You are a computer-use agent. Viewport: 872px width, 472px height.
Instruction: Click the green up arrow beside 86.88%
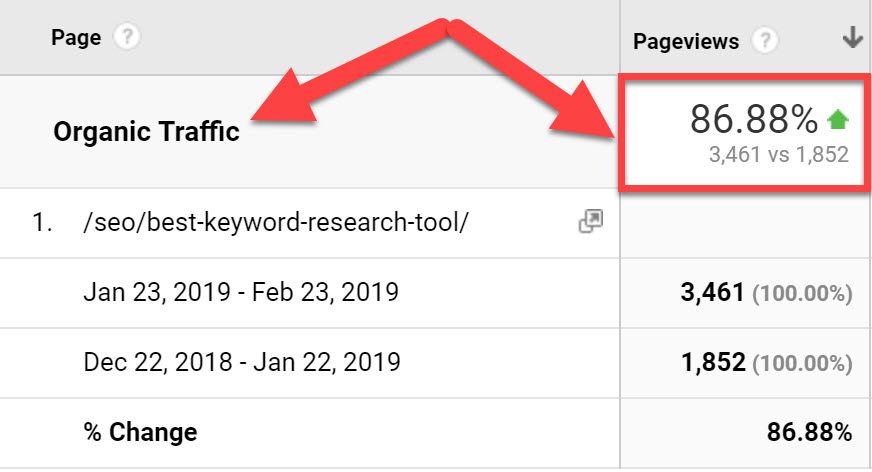[837, 122]
